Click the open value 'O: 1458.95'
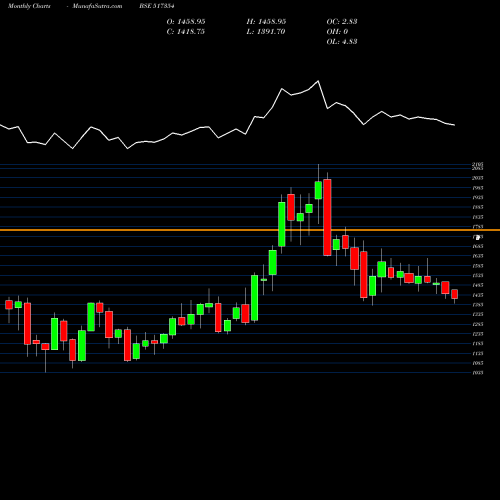 pyautogui.click(x=186, y=22)
